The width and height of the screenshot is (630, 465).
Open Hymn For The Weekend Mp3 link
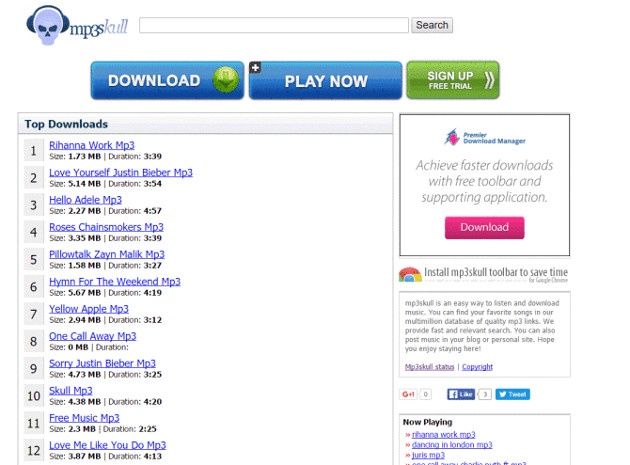point(115,282)
